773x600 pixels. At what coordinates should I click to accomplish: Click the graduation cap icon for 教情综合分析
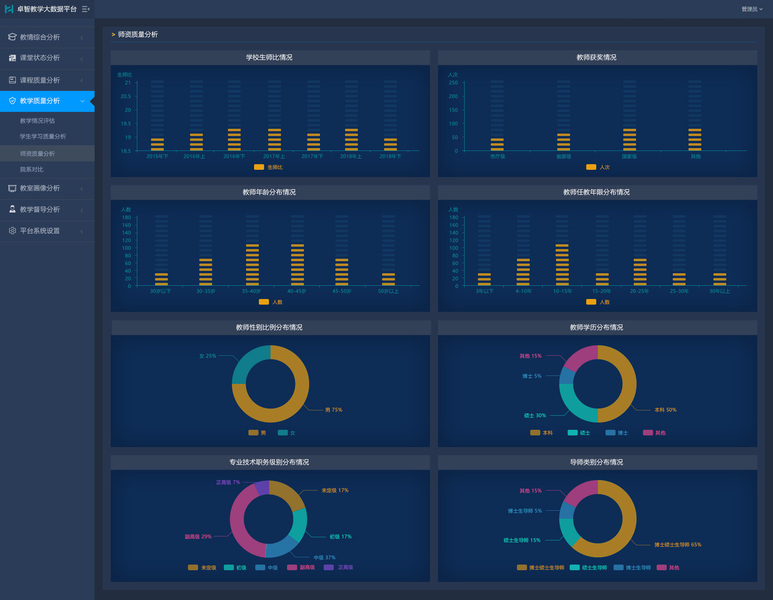coord(12,37)
